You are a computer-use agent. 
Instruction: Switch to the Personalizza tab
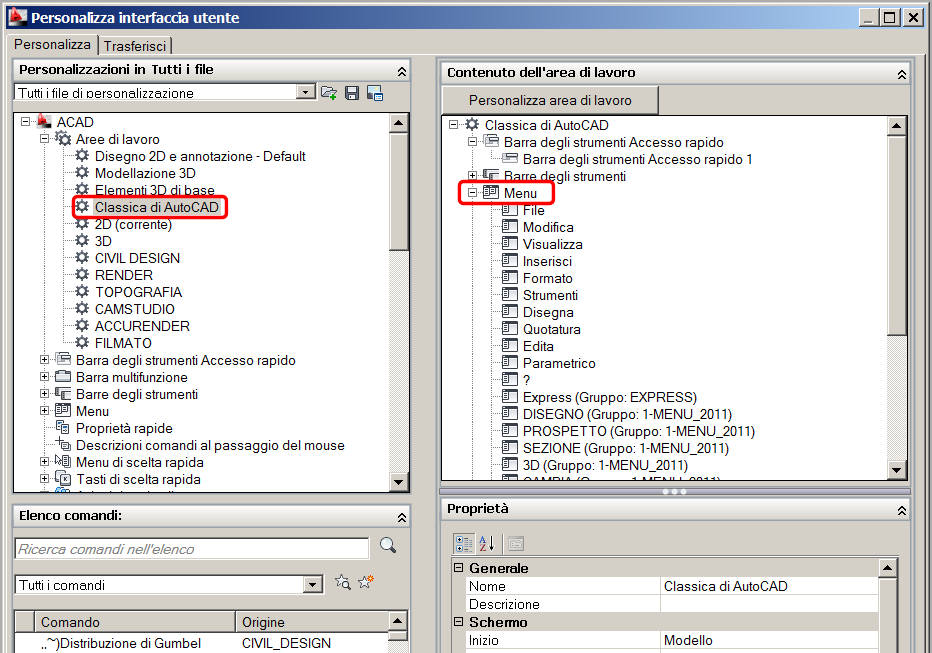[x=52, y=45]
